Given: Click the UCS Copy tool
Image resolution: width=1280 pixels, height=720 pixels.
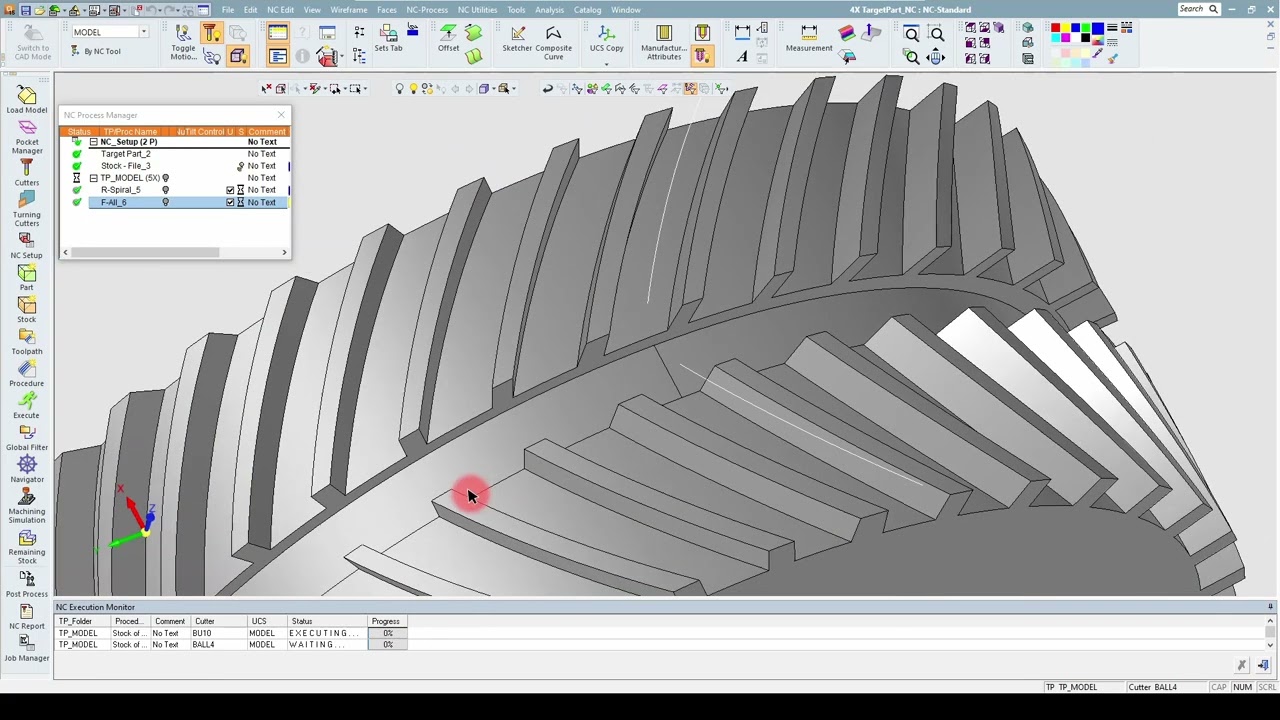Looking at the screenshot, I should 606,40.
